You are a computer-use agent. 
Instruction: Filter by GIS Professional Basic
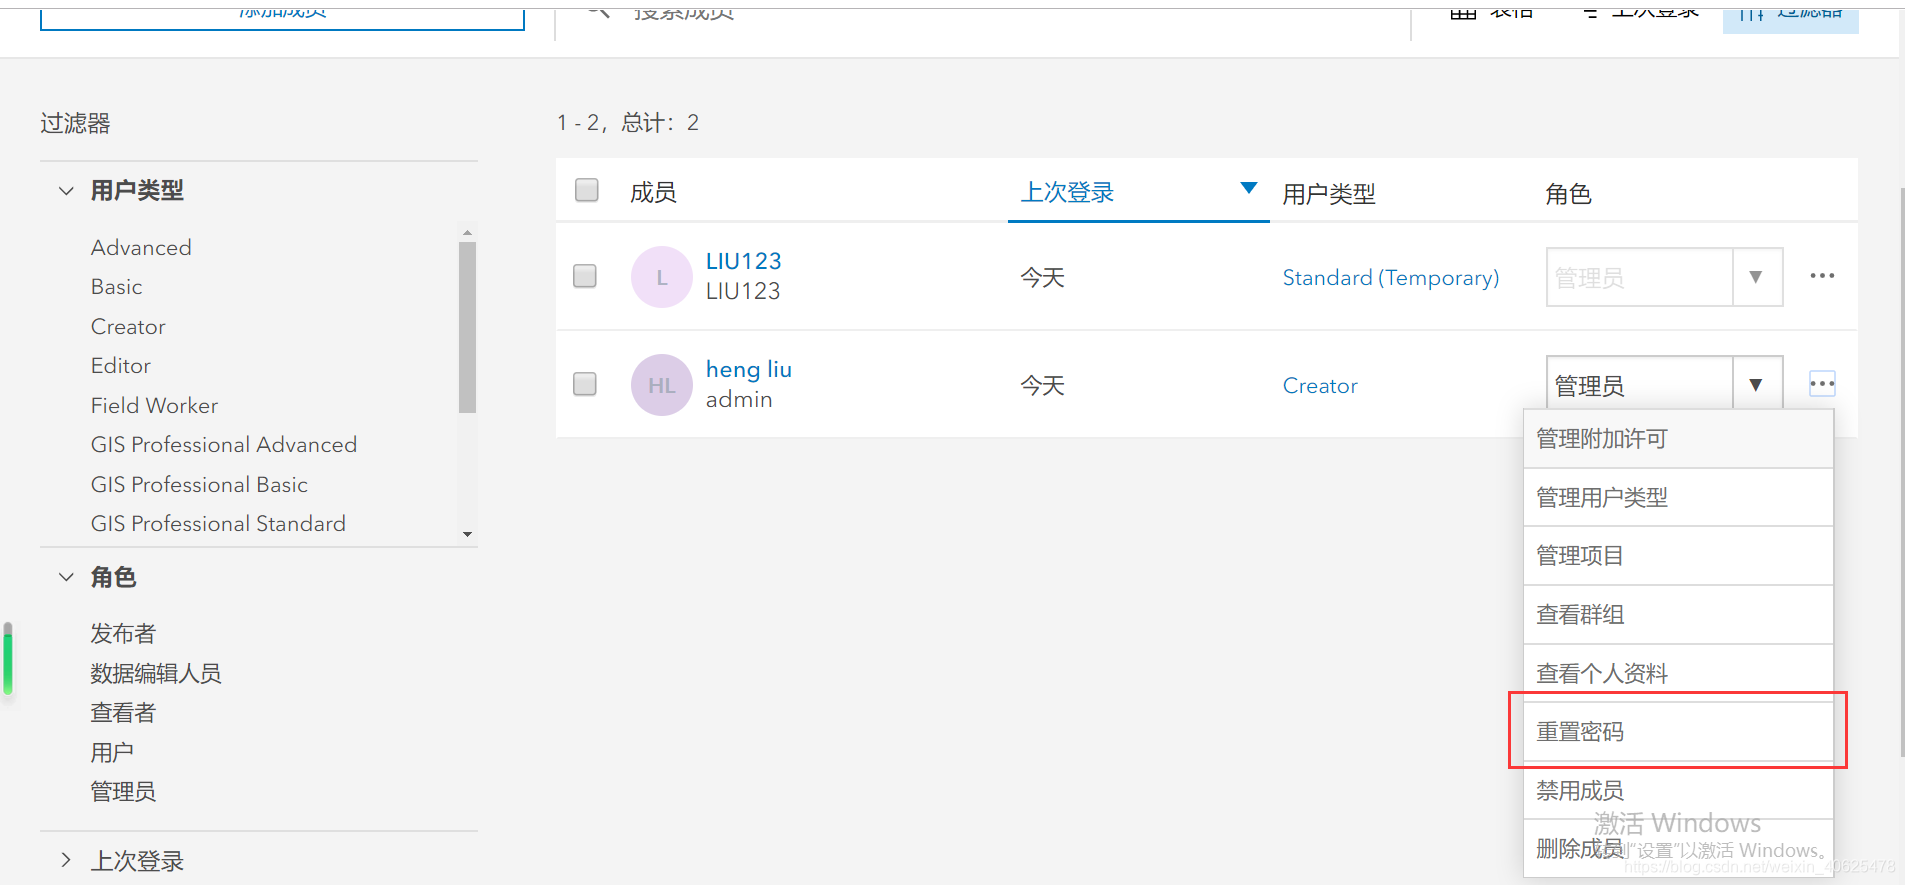pyautogui.click(x=199, y=485)
